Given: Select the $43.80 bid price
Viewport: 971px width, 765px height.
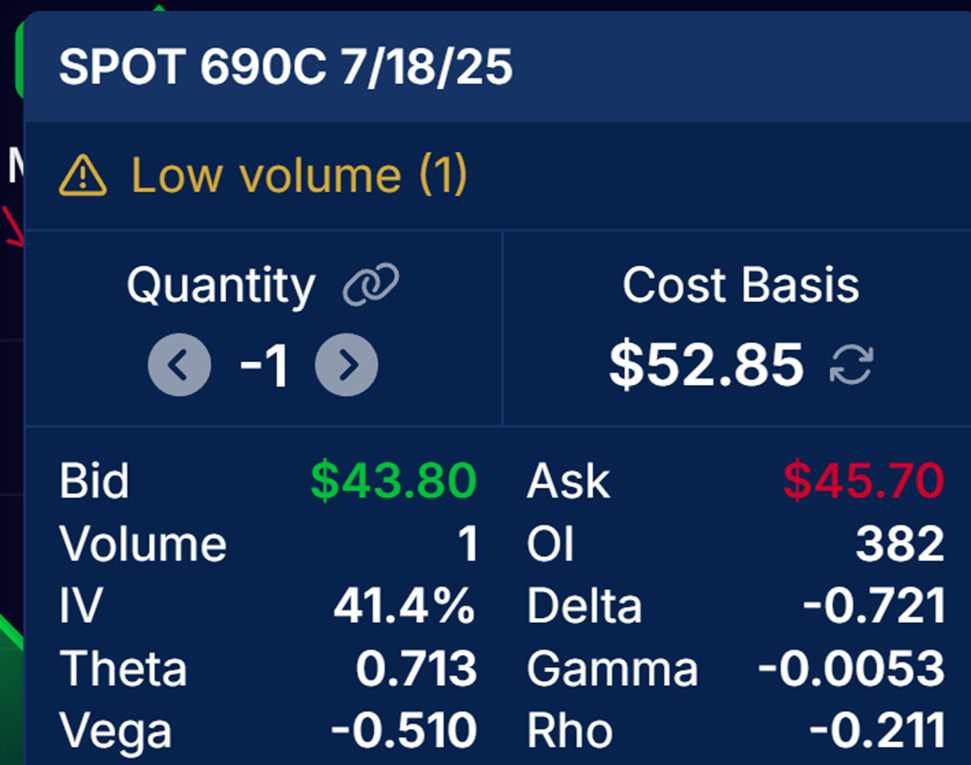Looking at the screenshot, I should tap(393, 480).
